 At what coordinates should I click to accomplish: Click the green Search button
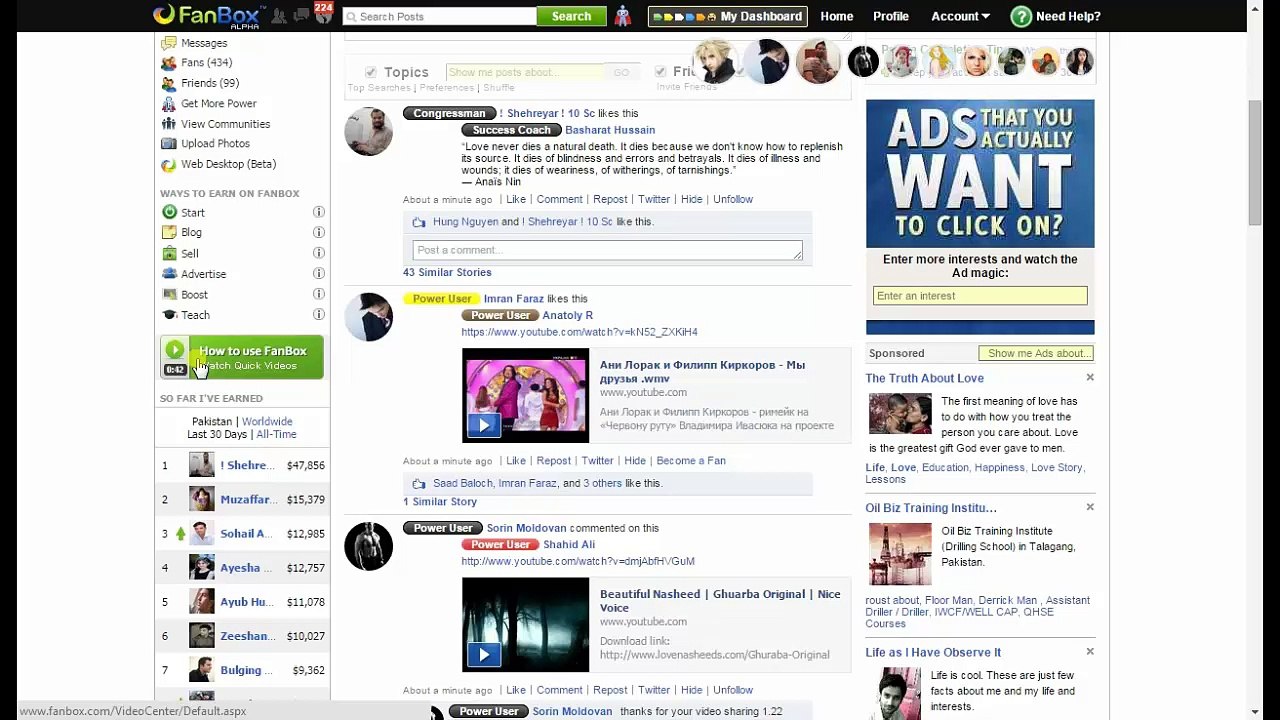571,16
